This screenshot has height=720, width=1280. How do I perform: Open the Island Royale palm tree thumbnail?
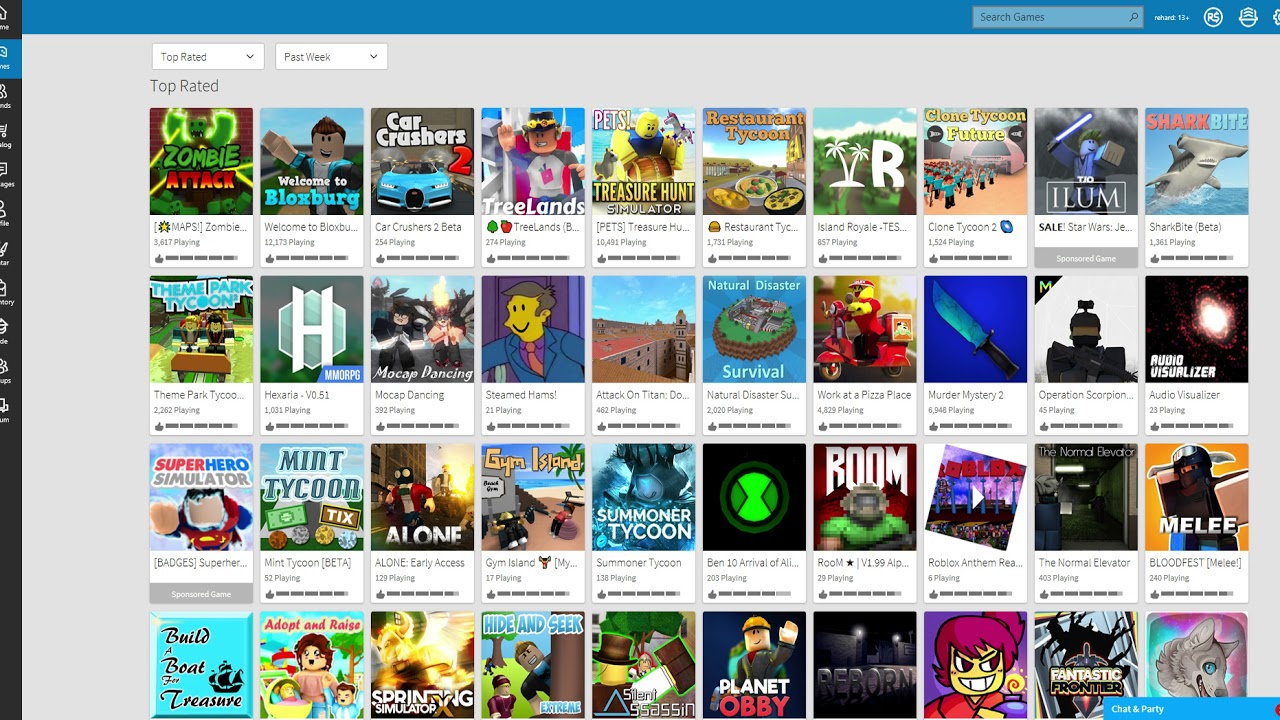tap(865, 161)
